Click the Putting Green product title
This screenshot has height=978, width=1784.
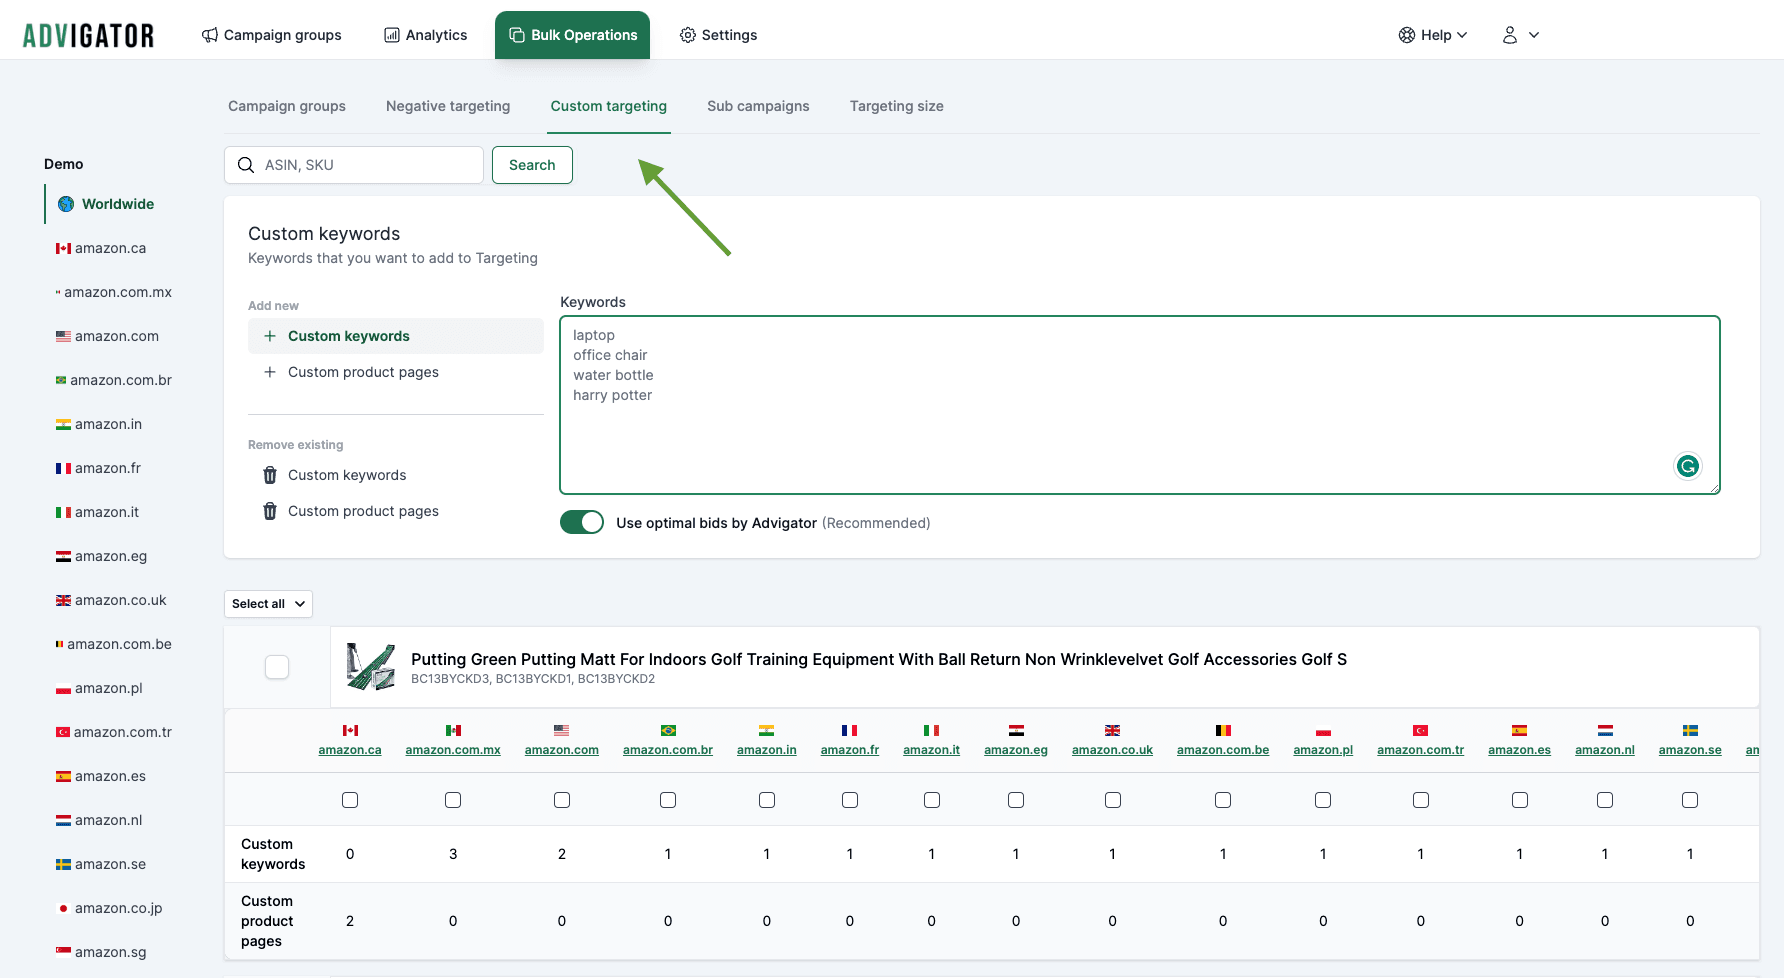[x=879, y=659]
